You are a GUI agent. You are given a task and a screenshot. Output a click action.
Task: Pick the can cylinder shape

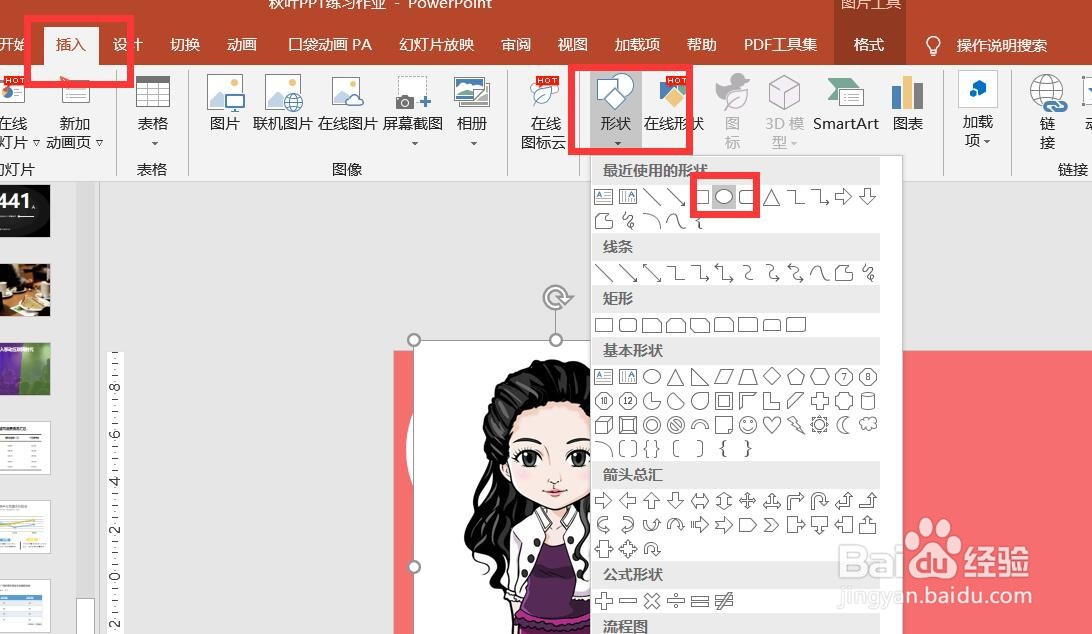868,401
